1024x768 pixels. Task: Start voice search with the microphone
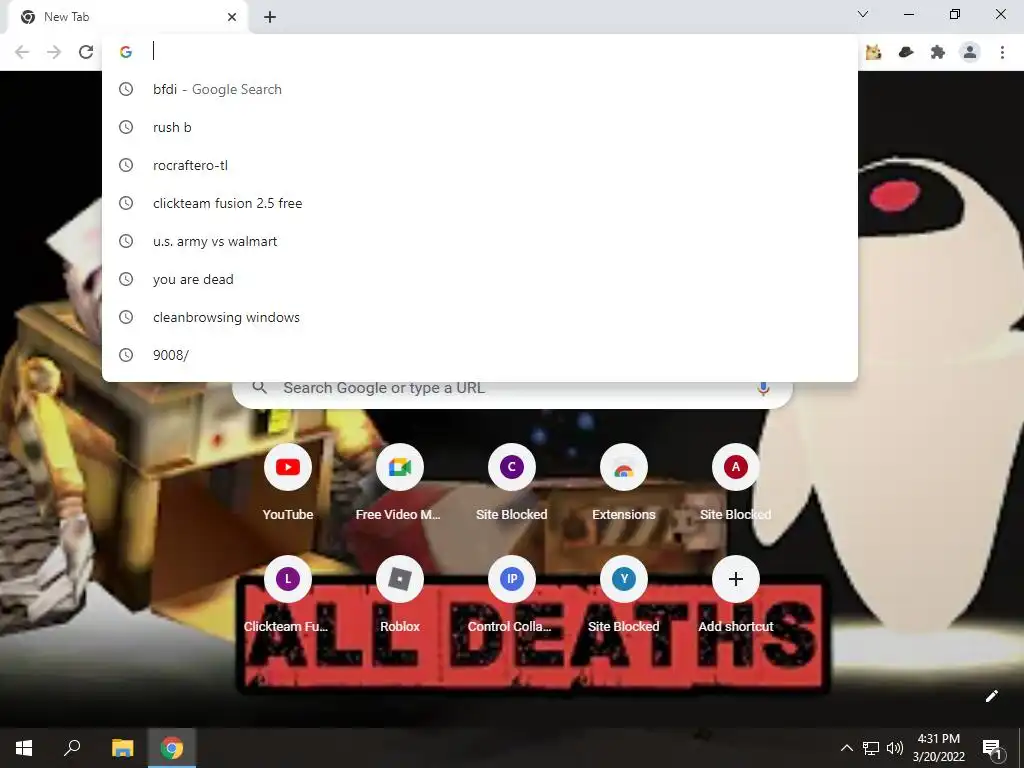(763, 389)
